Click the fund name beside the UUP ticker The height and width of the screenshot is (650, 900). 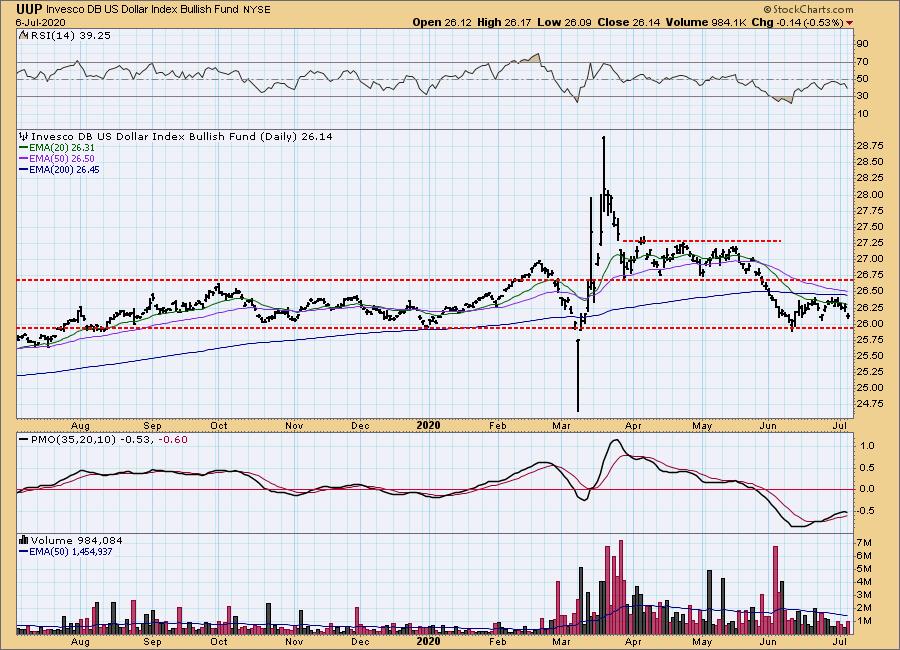point(142,10)
